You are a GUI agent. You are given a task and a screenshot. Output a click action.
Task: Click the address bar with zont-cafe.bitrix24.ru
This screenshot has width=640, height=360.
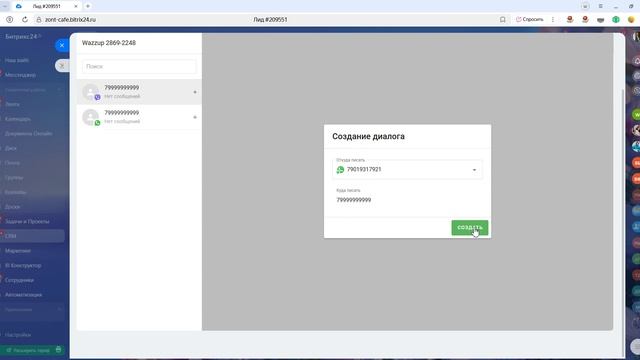pos(70,19)
